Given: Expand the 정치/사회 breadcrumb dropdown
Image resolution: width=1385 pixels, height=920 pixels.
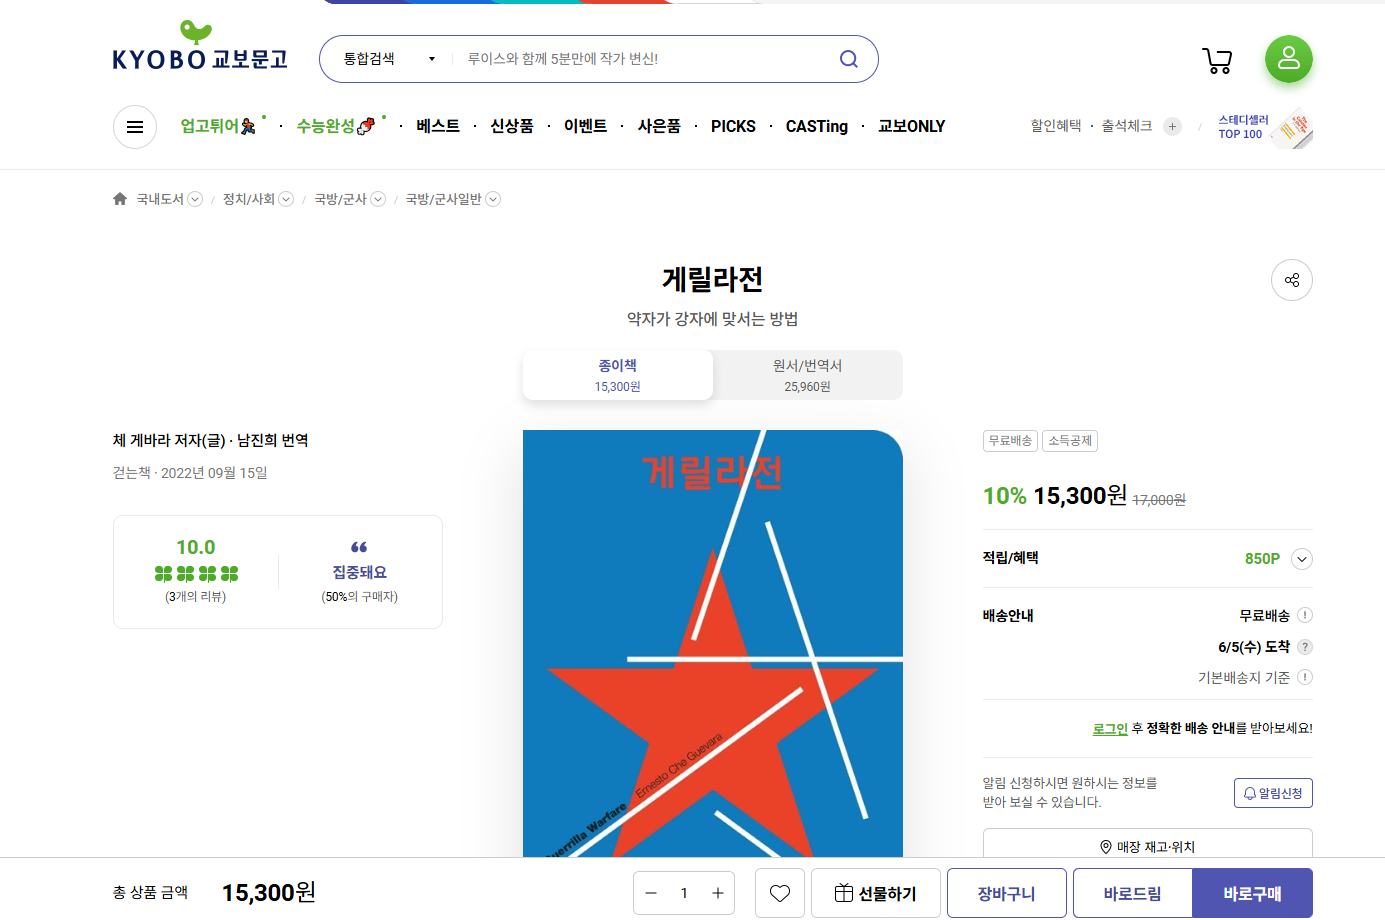Looking at the screenshot, I should [x=286, y=199].
